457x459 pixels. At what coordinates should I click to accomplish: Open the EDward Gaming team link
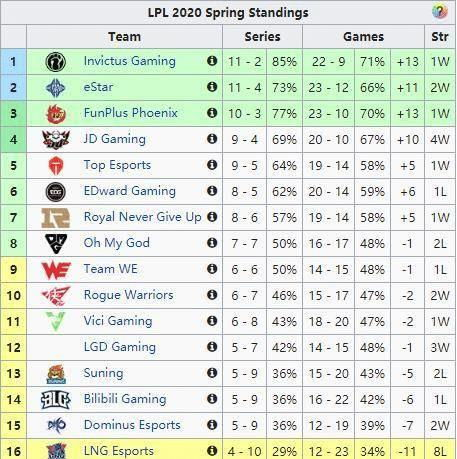click(x=130, y=191)
